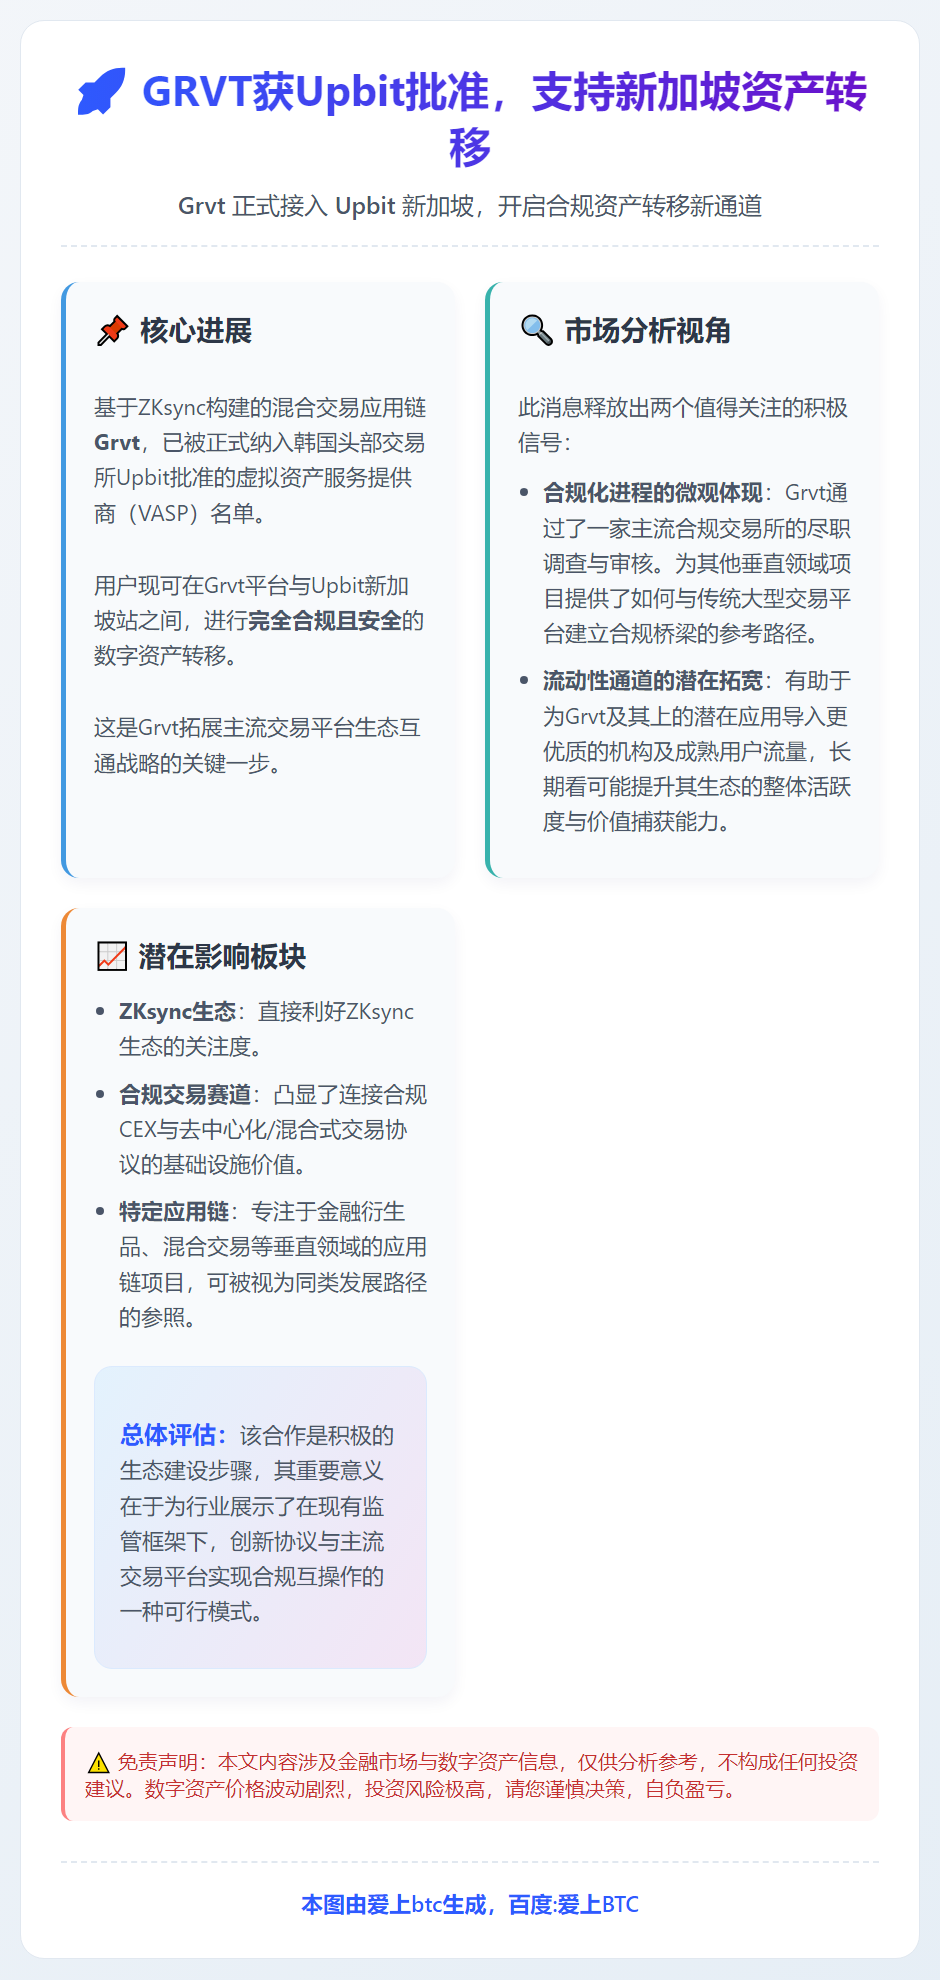Click the 核心进展 section heading
The image size is (940, 1980).
coord(196,331)
